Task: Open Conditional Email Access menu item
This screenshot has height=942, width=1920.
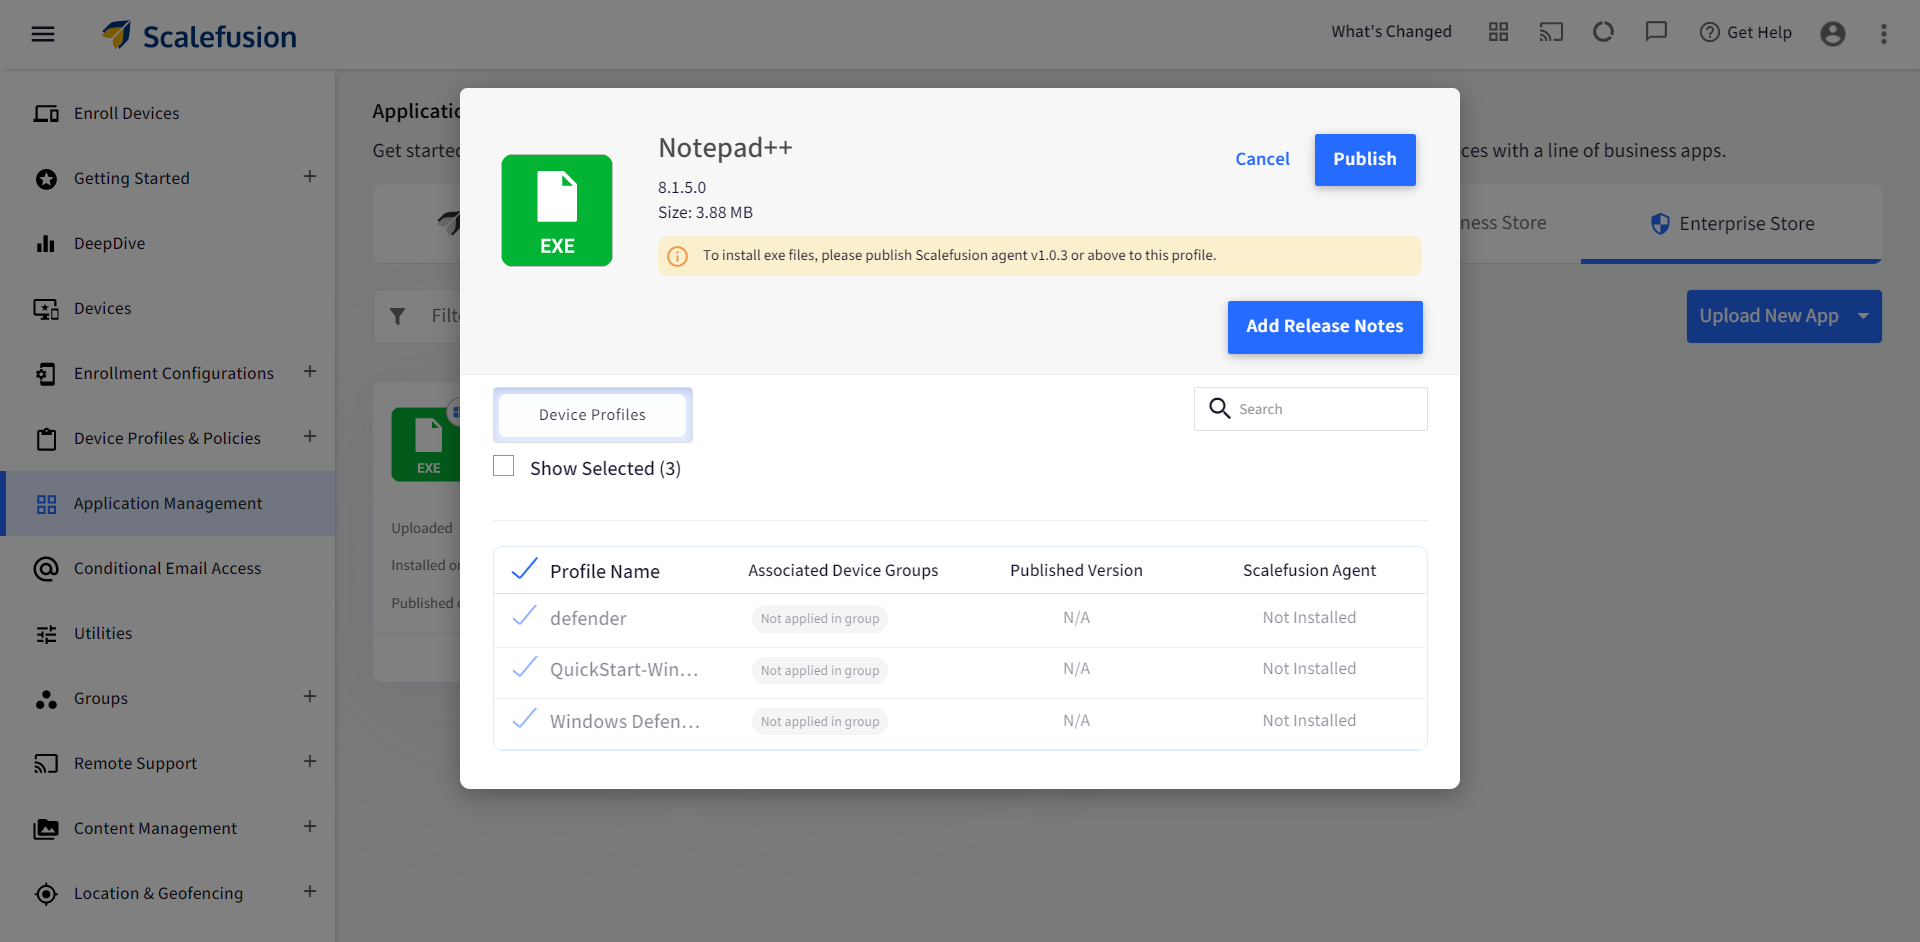Action: click(x=168, y=569)
